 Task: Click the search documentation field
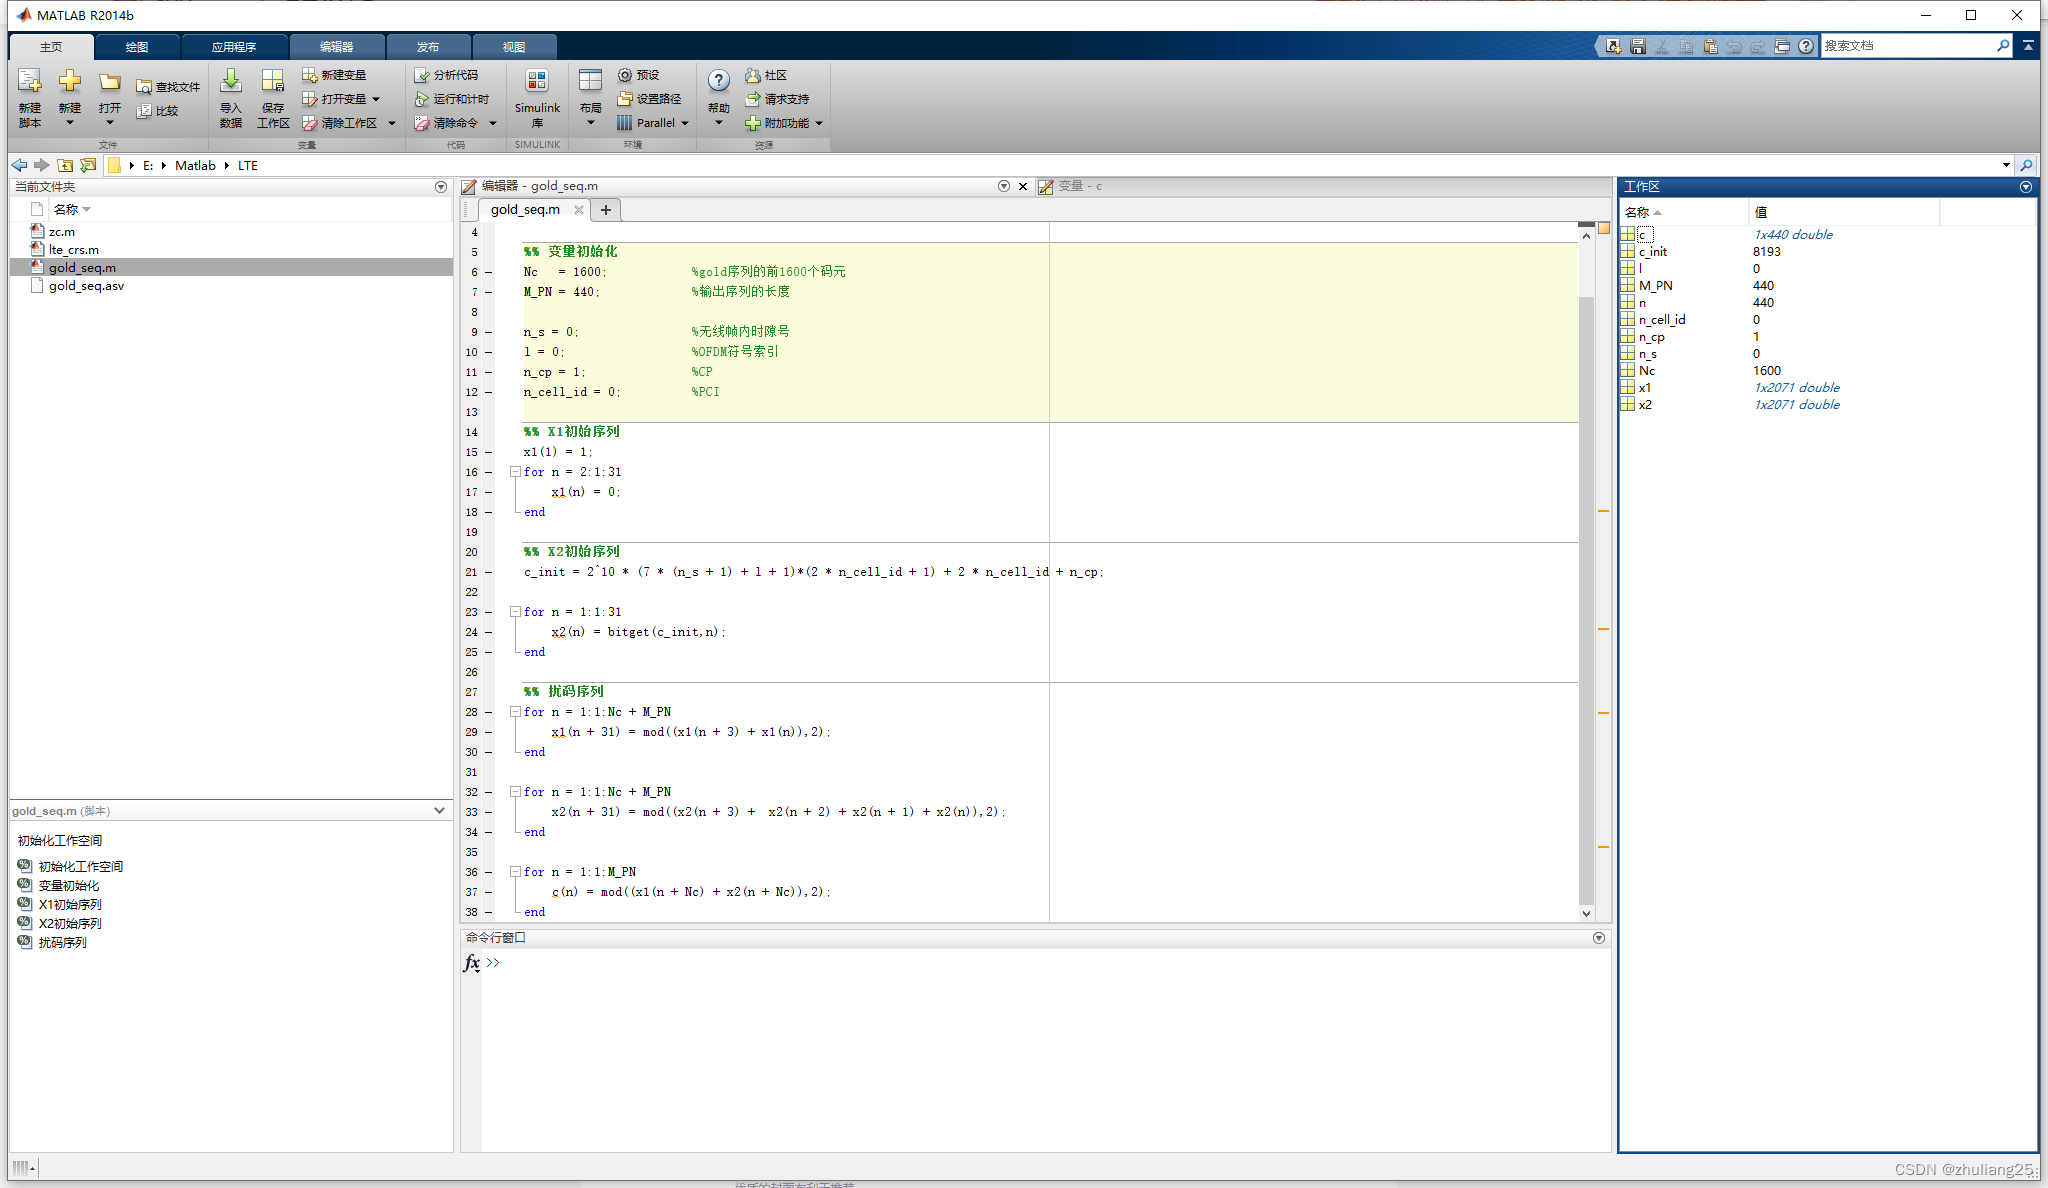(x=1905, y=46)
